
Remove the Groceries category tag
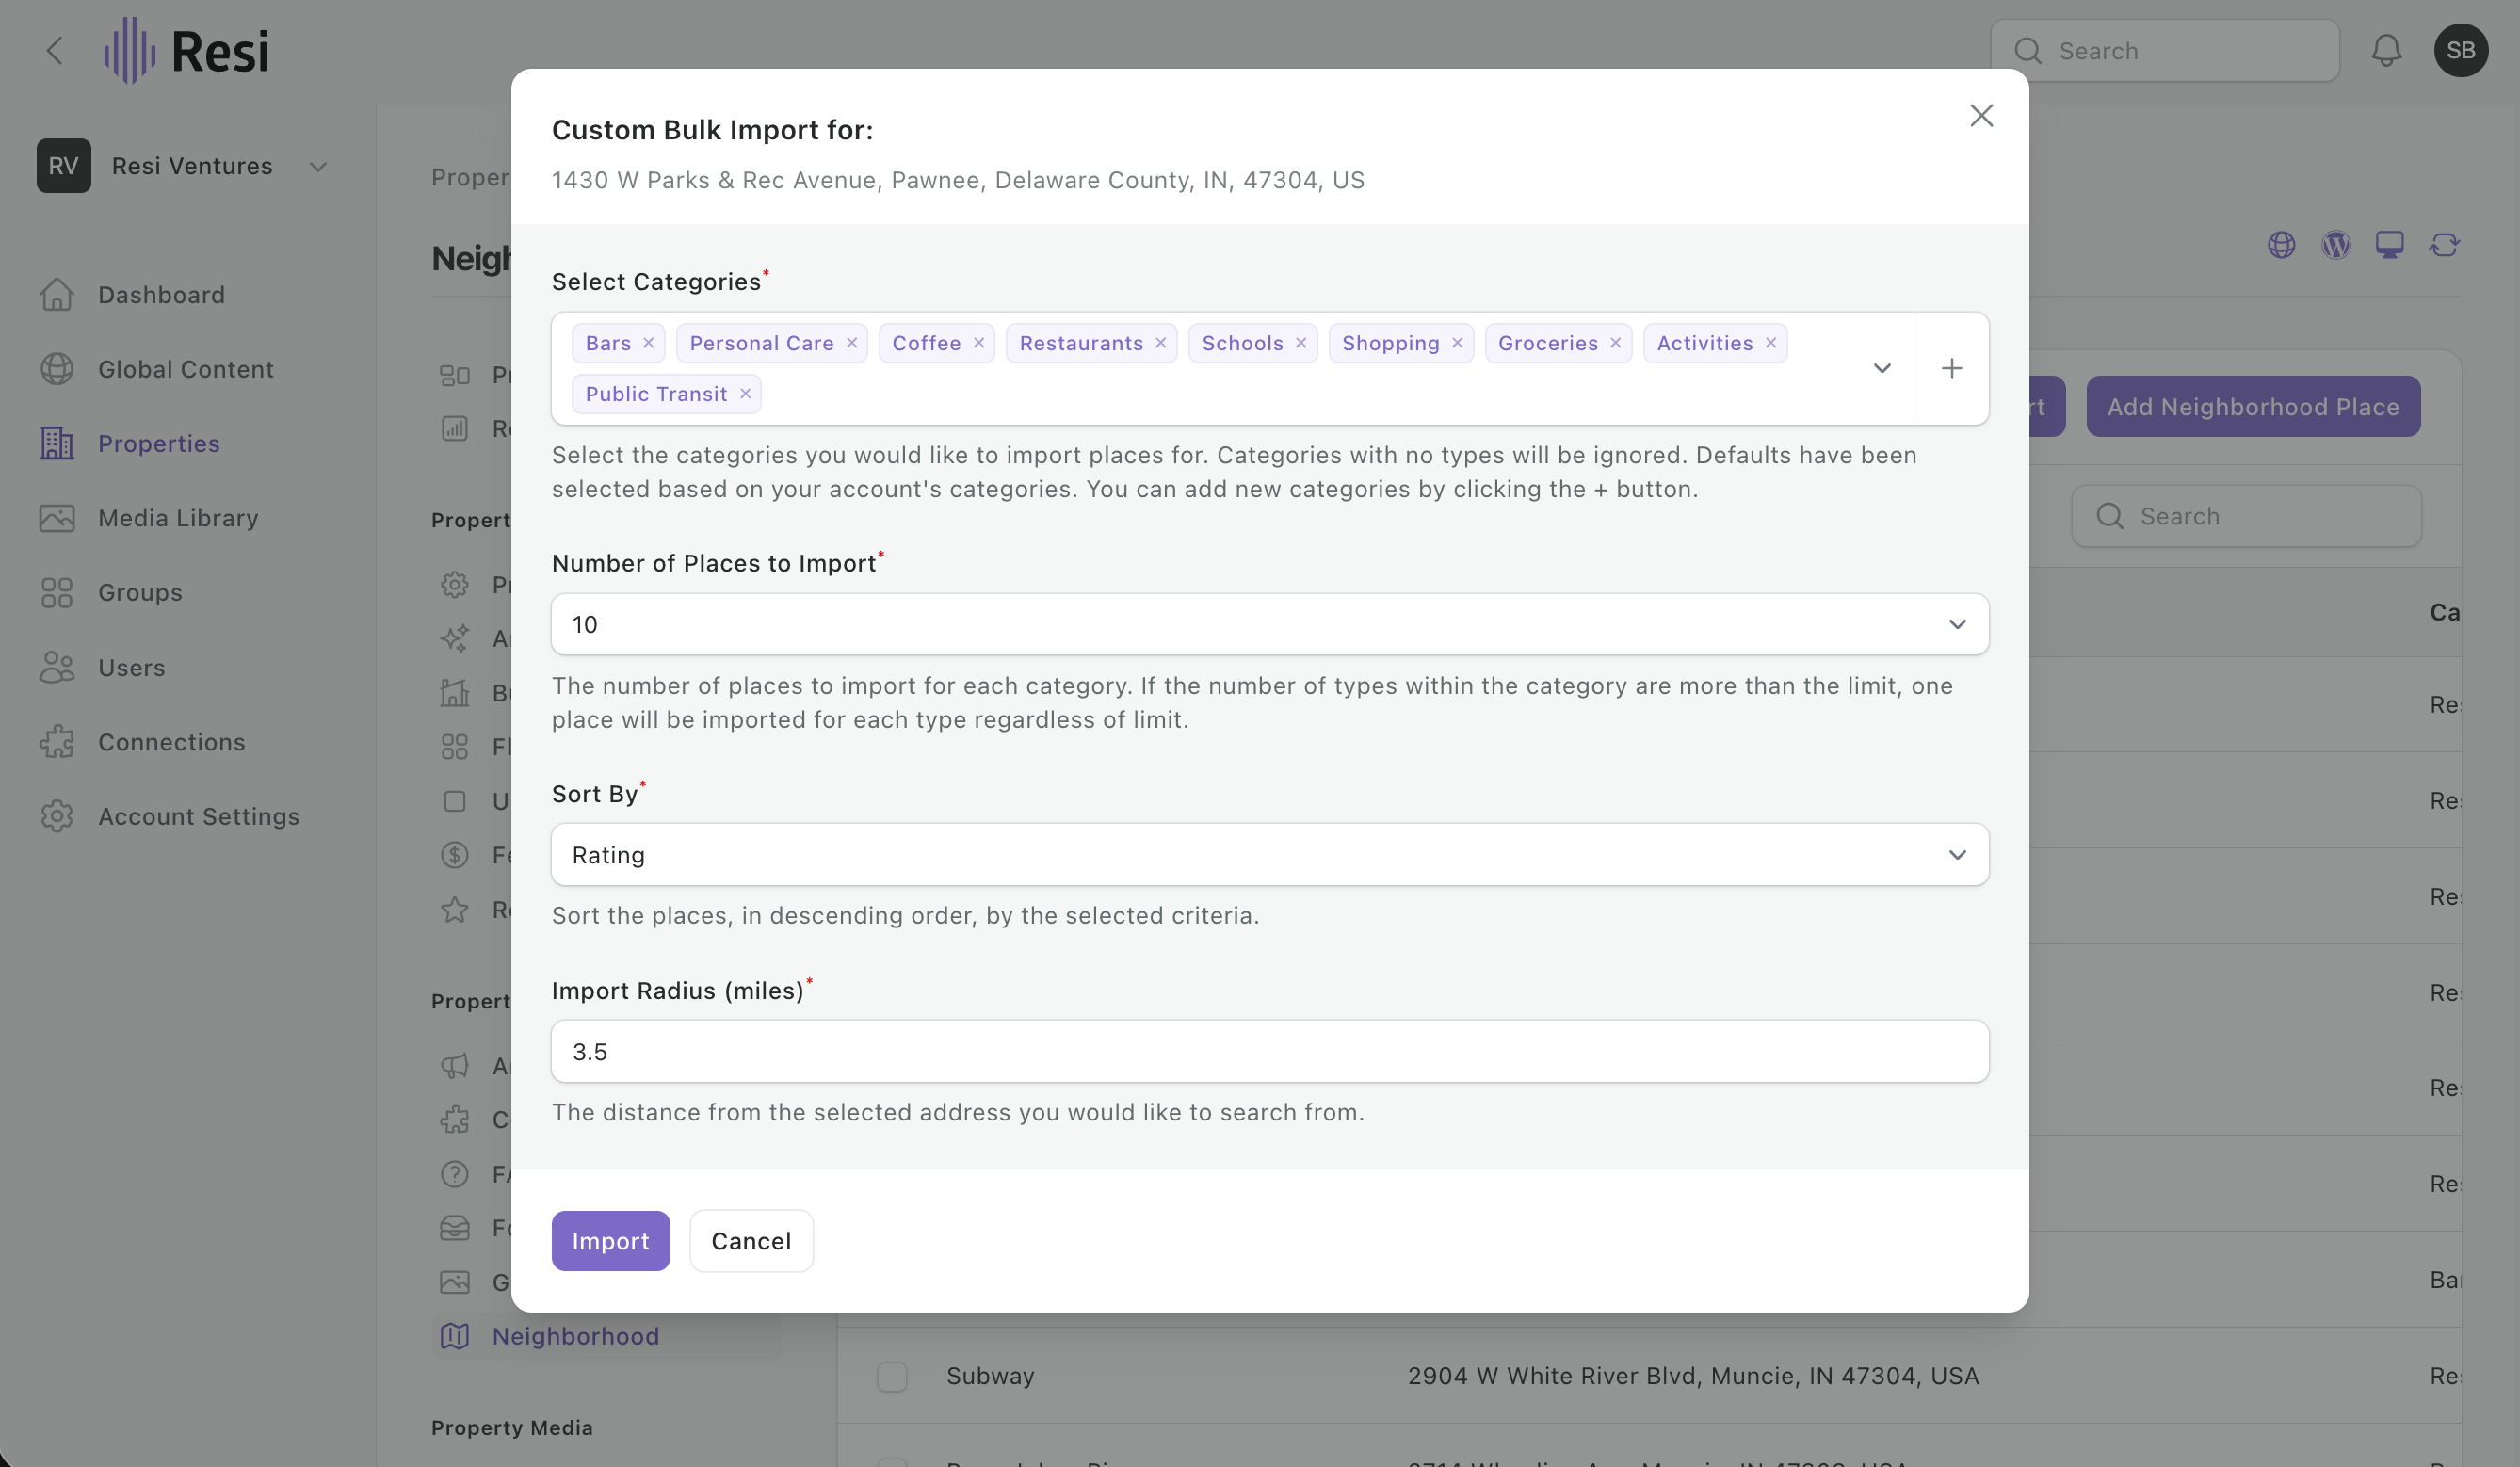[1615, 343]
